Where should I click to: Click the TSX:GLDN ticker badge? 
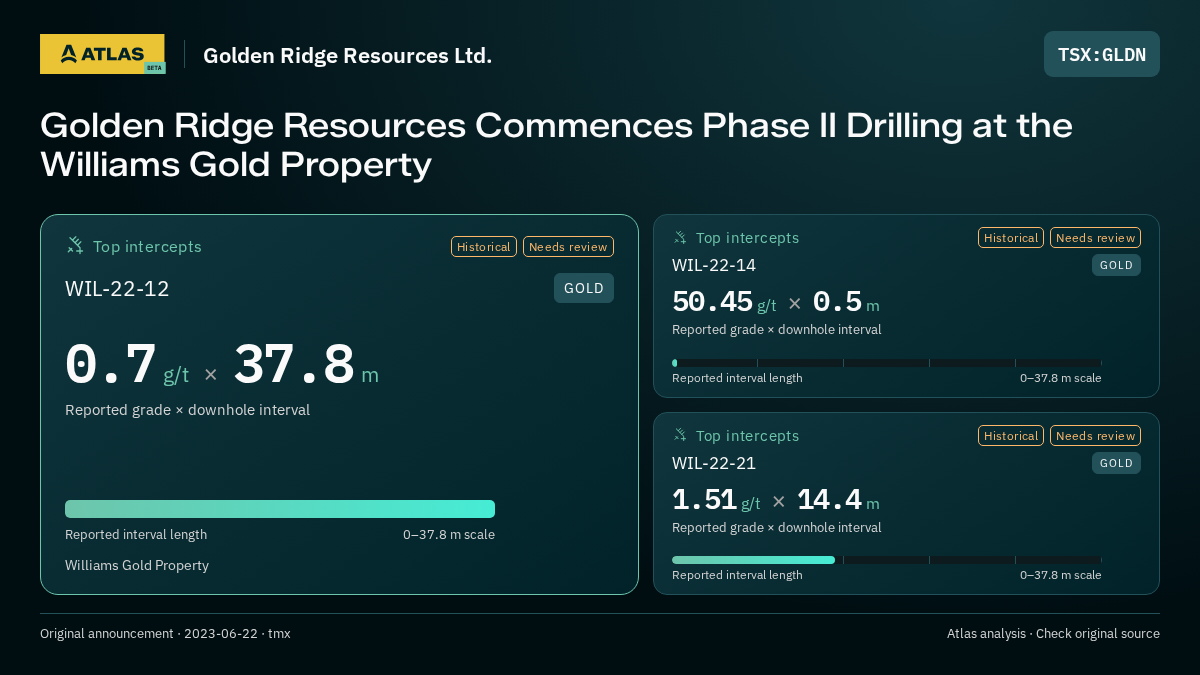pyautogui.click(x=1102, y=54)
